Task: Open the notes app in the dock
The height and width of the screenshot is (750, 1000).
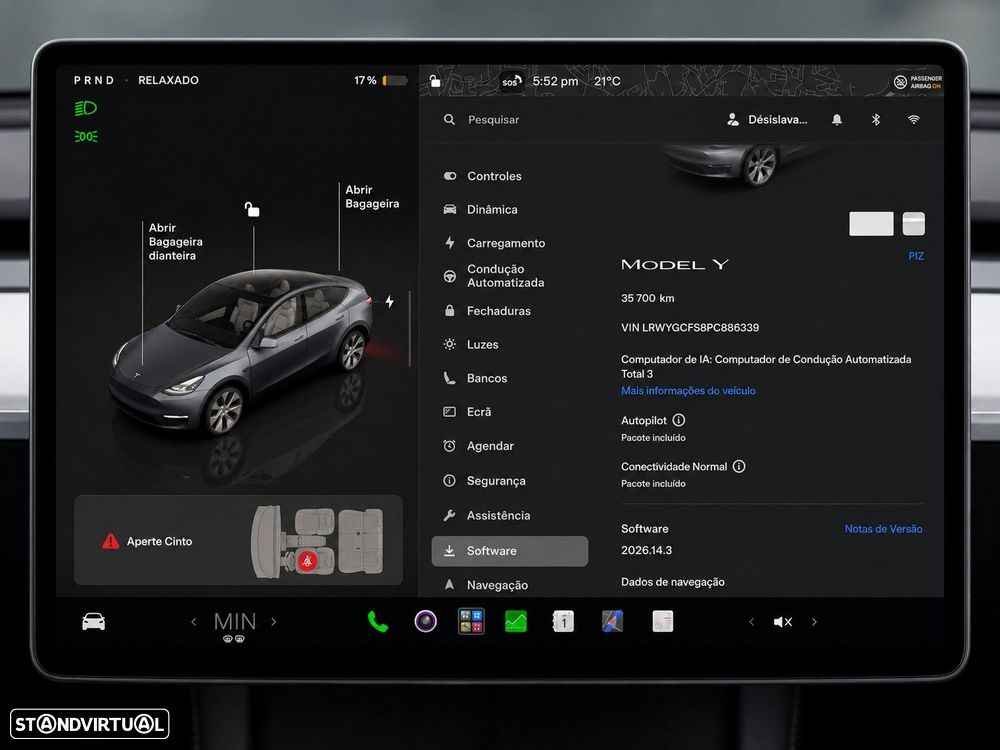Action: click(x=663, y=621)
